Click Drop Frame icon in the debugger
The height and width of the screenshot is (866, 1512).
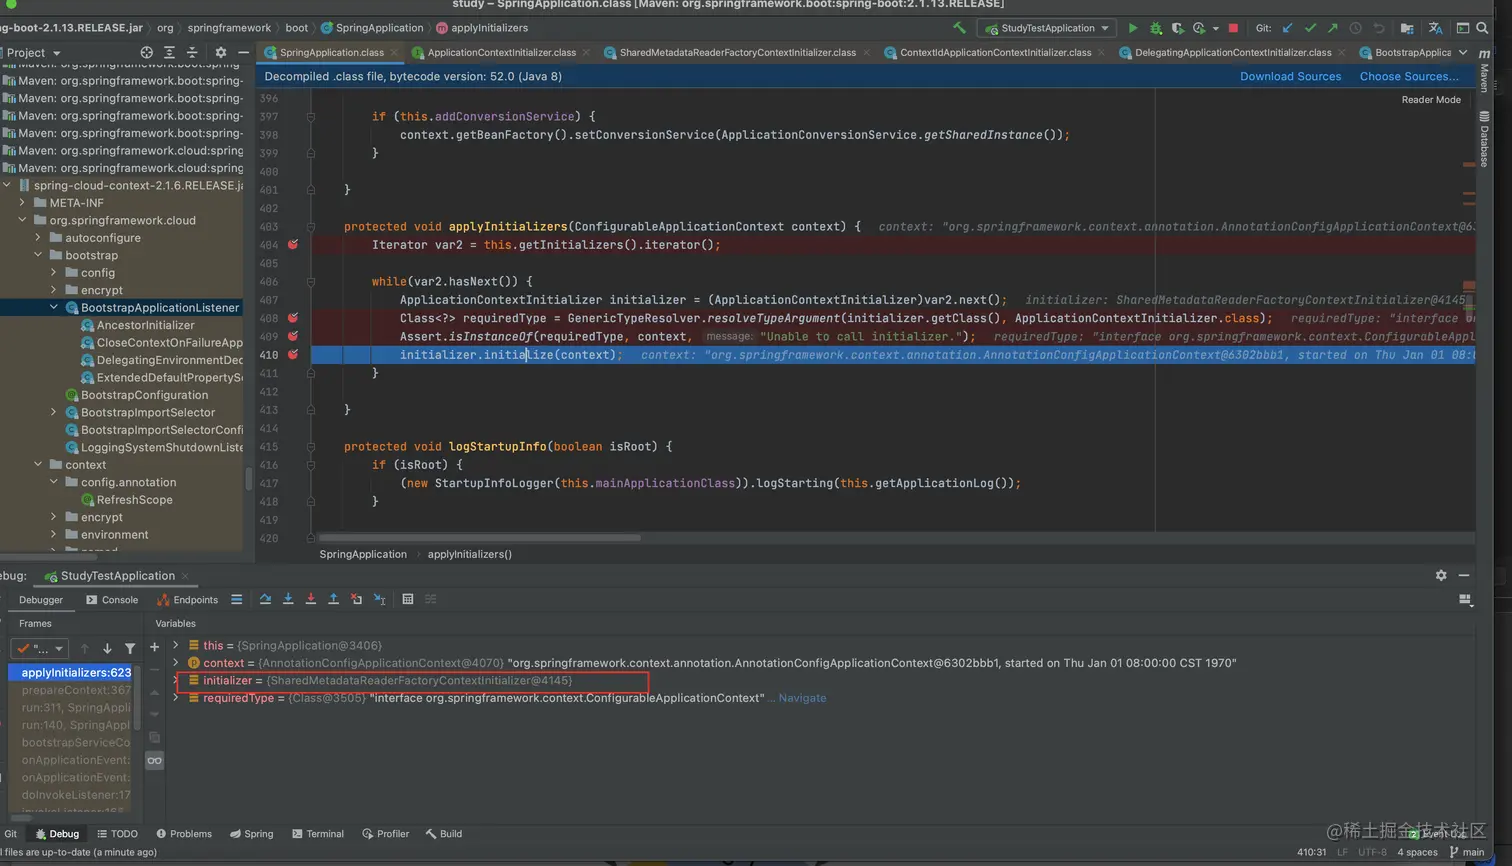pyautogui.click(x=357, y=599)
